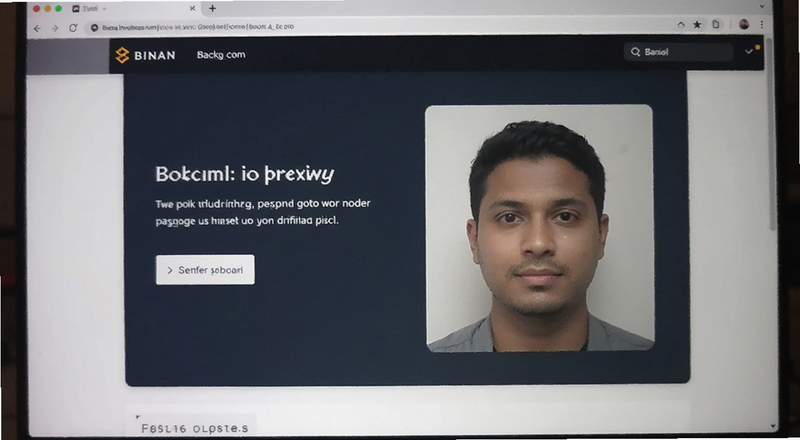This screenshot has height=440, width=800.
Task: Click the Binance logo in the header
Action: (x=145, y=55)
